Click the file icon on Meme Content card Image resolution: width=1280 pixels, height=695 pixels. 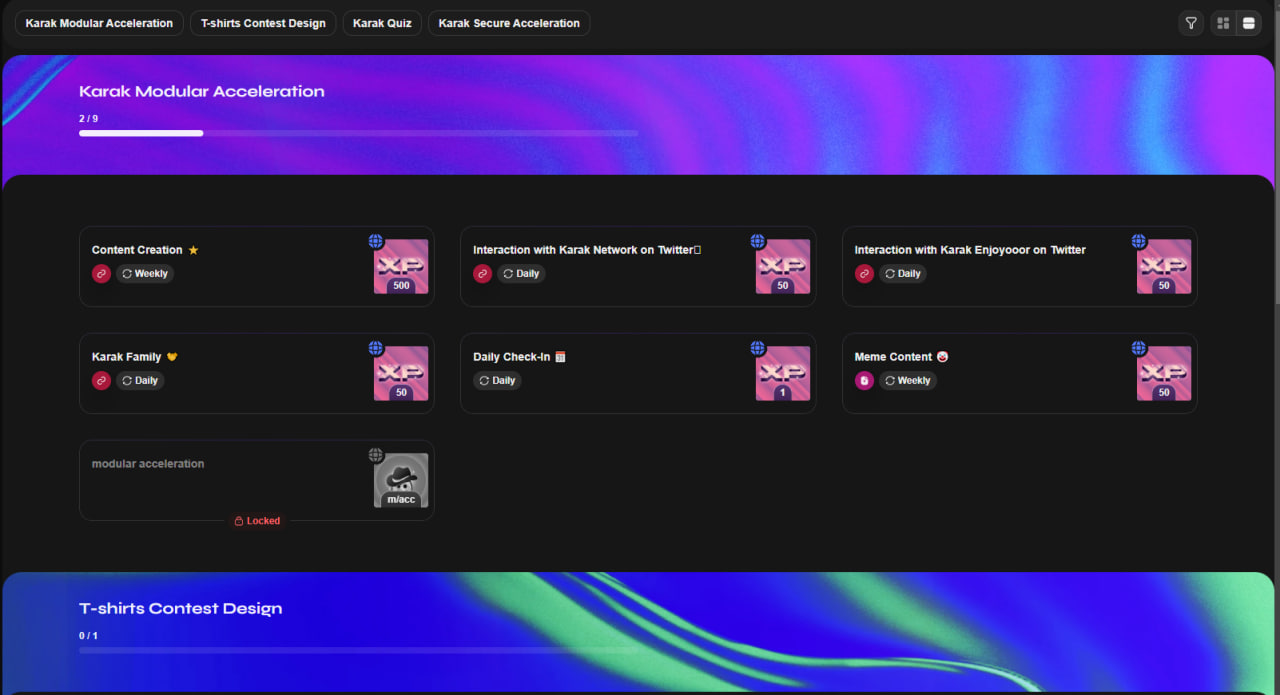864,380
